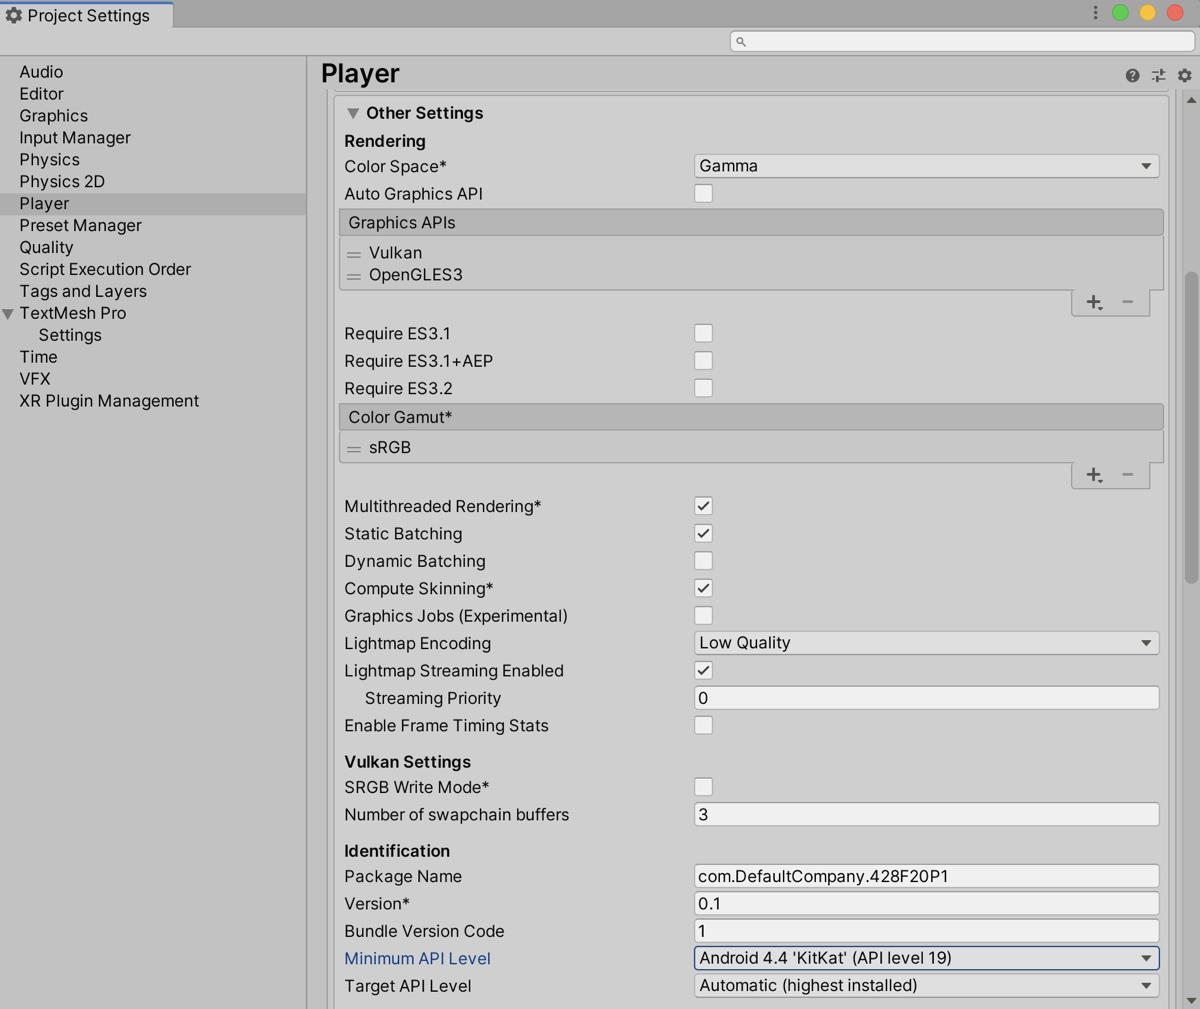This screenshot has width=1200, height=1009.
Task: Add a color gamut with plus button
Action: 1094,475
